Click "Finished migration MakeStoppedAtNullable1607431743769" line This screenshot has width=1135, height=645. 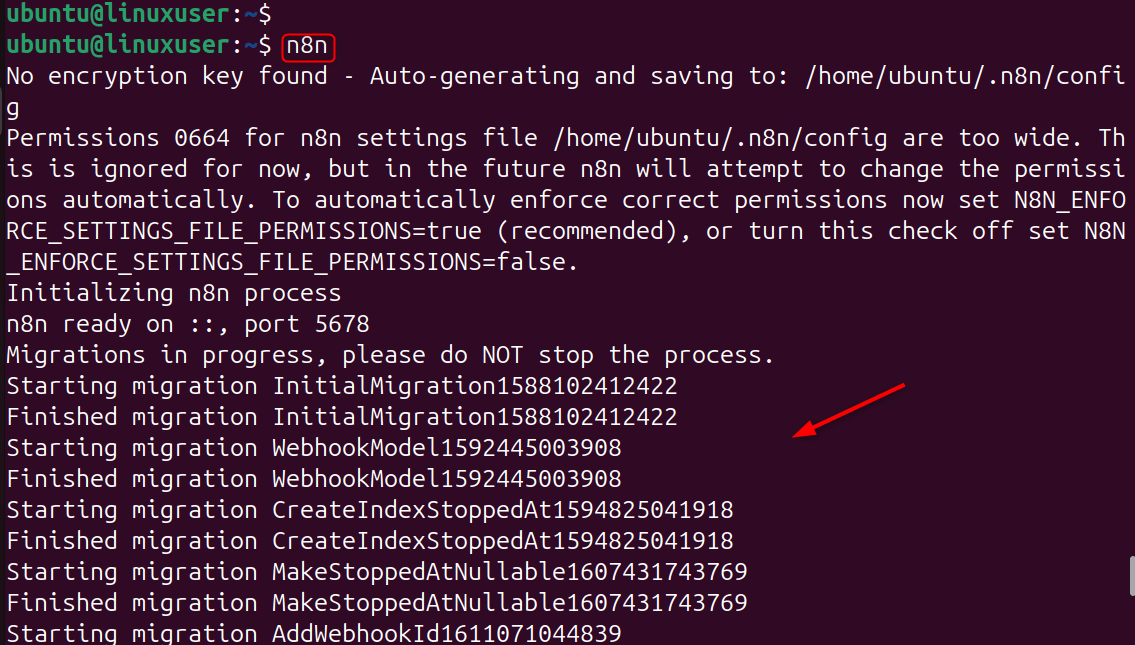tap(377, 603)
